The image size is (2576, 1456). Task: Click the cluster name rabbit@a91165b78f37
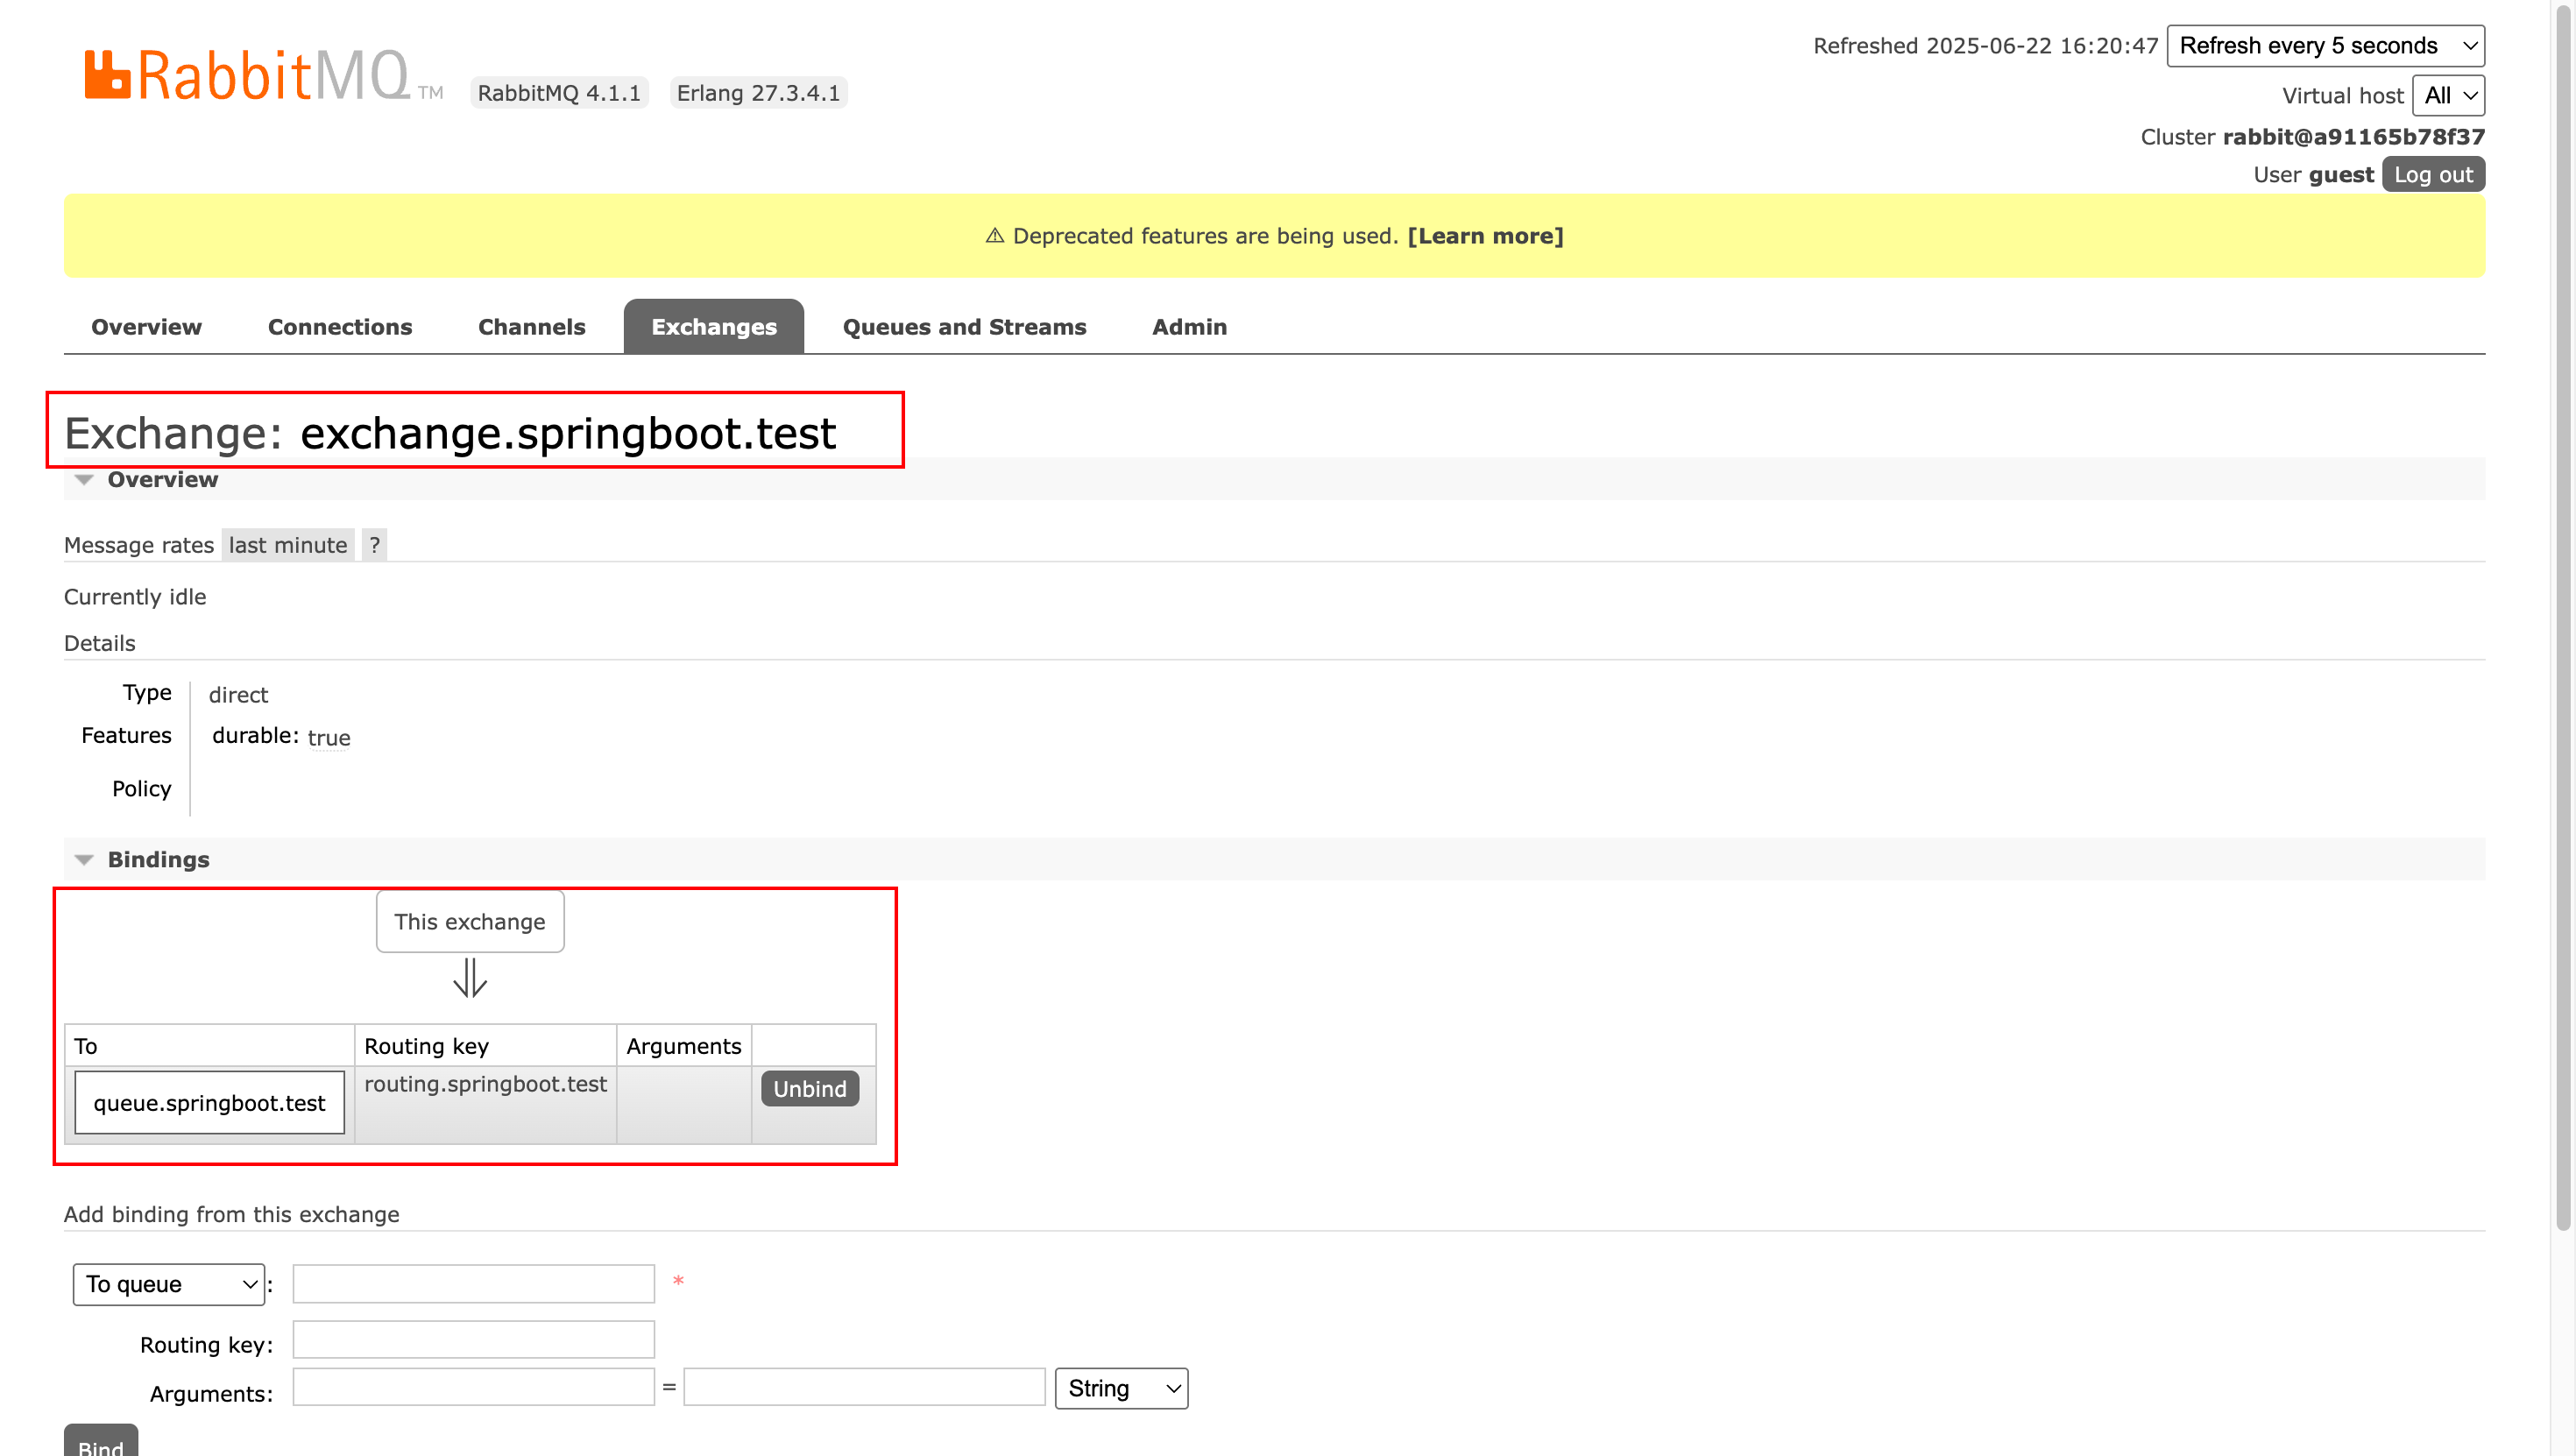[x=2354, y=137]
